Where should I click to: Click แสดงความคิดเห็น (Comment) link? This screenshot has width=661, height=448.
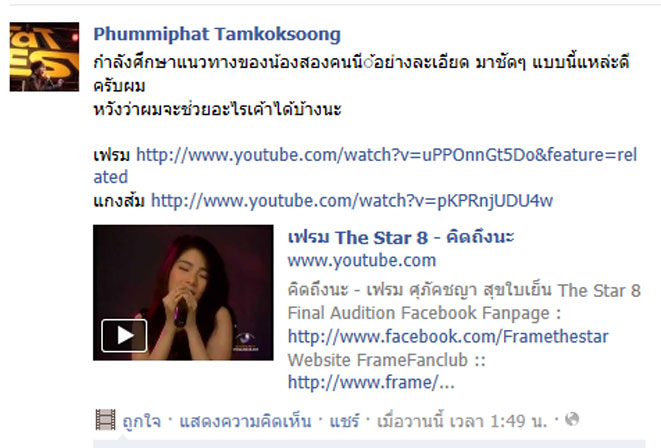245,421
